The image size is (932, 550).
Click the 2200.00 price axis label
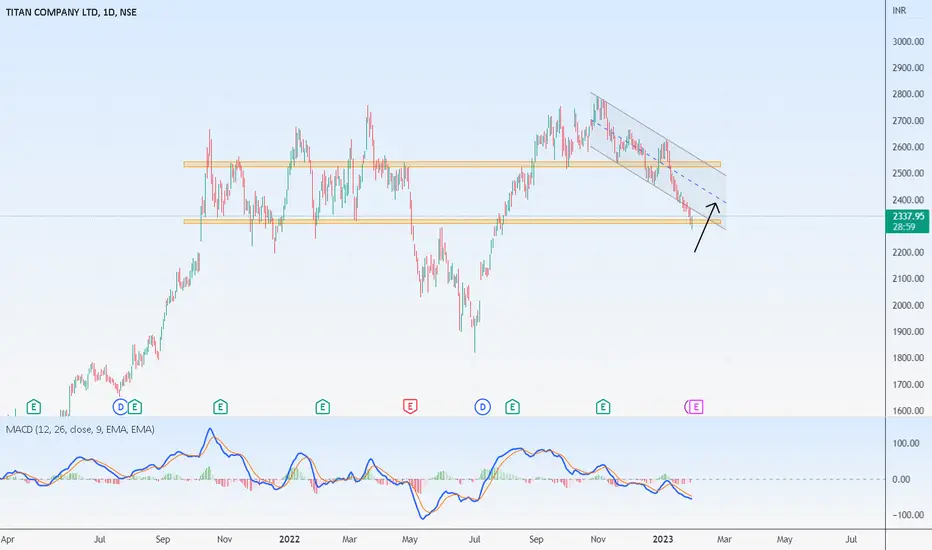click(x=908, y=252)
